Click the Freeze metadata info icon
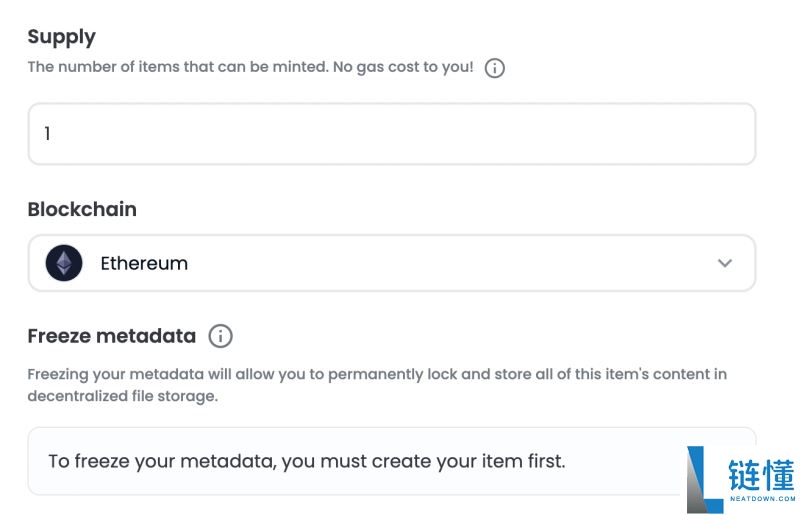The width and height of the screenshot is (800, 515). pos(220,336)
